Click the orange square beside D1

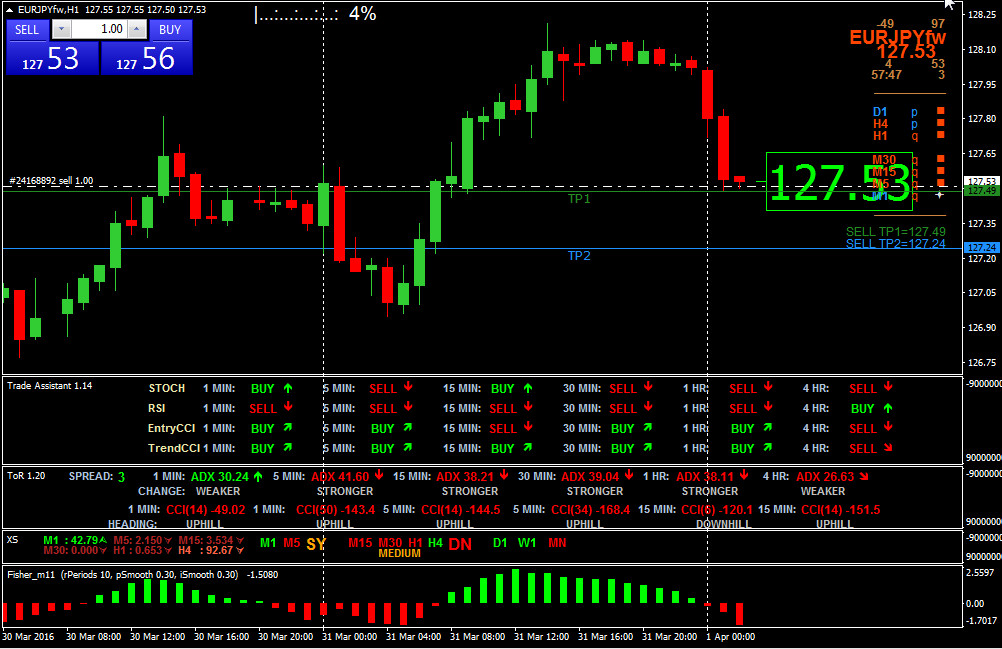941,111
